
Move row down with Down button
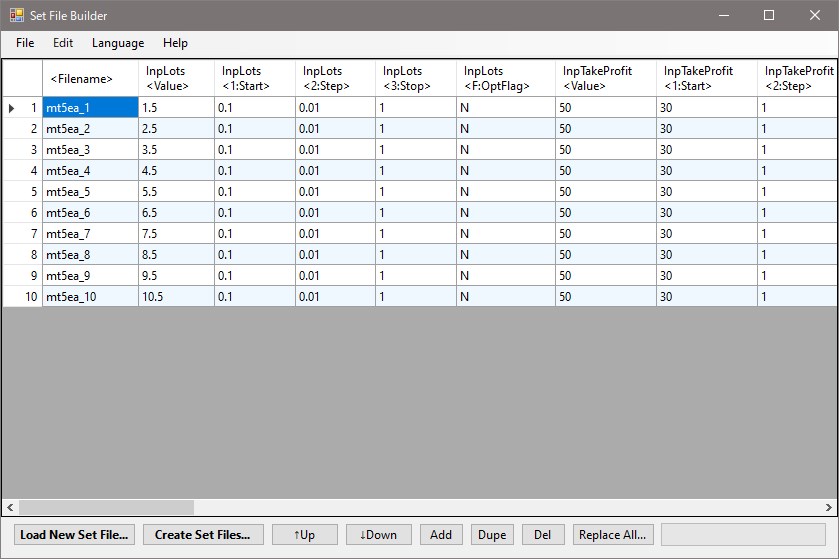pyautogui.click(x=378, y=534)
